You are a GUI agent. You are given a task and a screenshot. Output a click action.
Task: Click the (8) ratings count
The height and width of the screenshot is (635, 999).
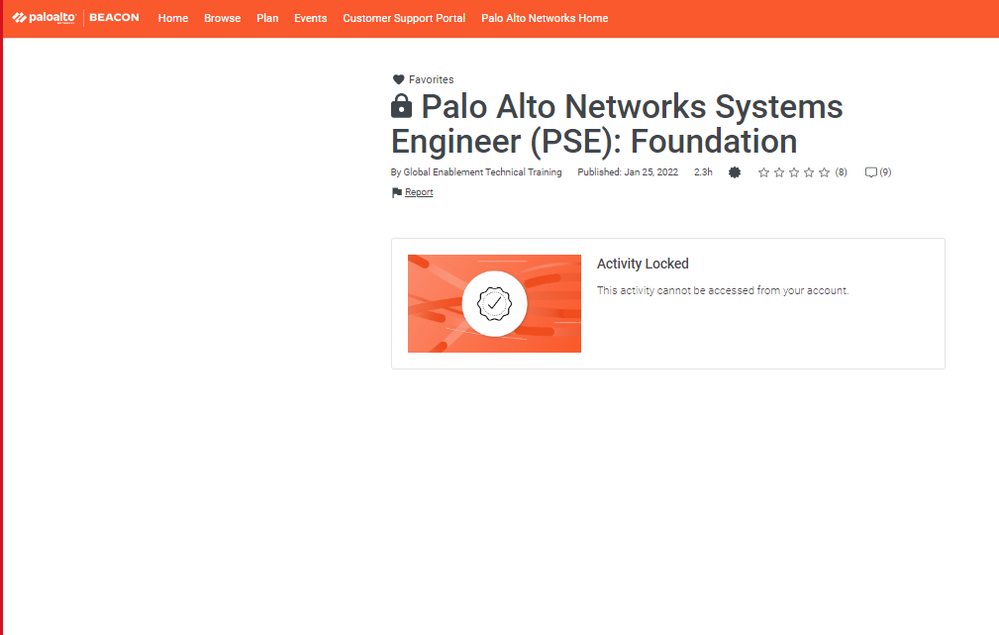(x=842, y=172)
